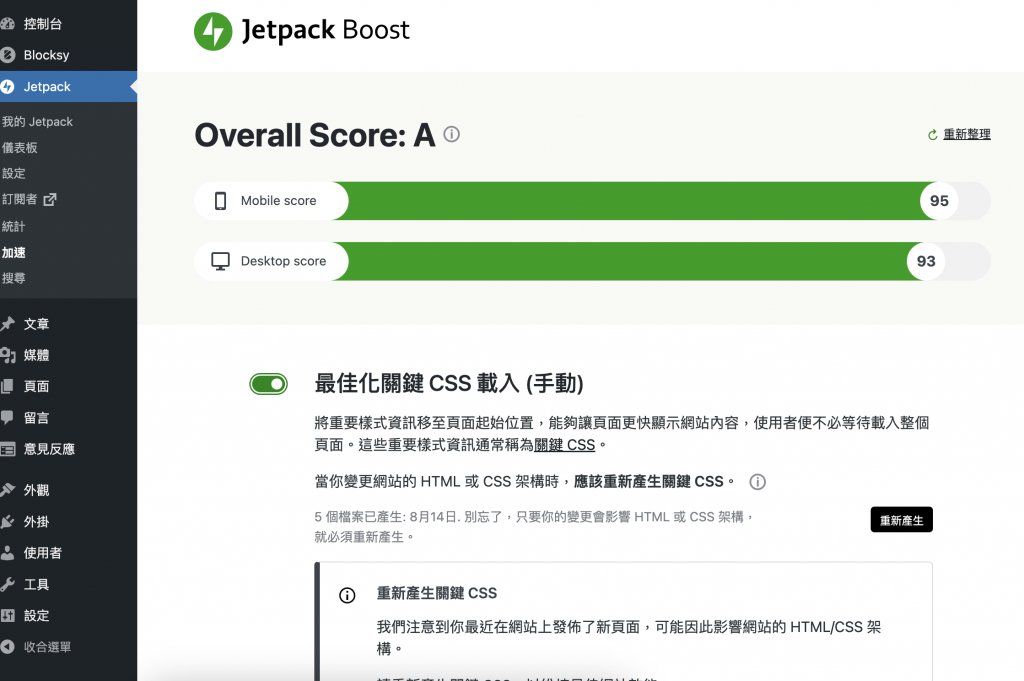The width and height of the screenshot is (1024, 681).
Task: Click the desktop monitor icon in Desktop score
Action: point(221,261)
